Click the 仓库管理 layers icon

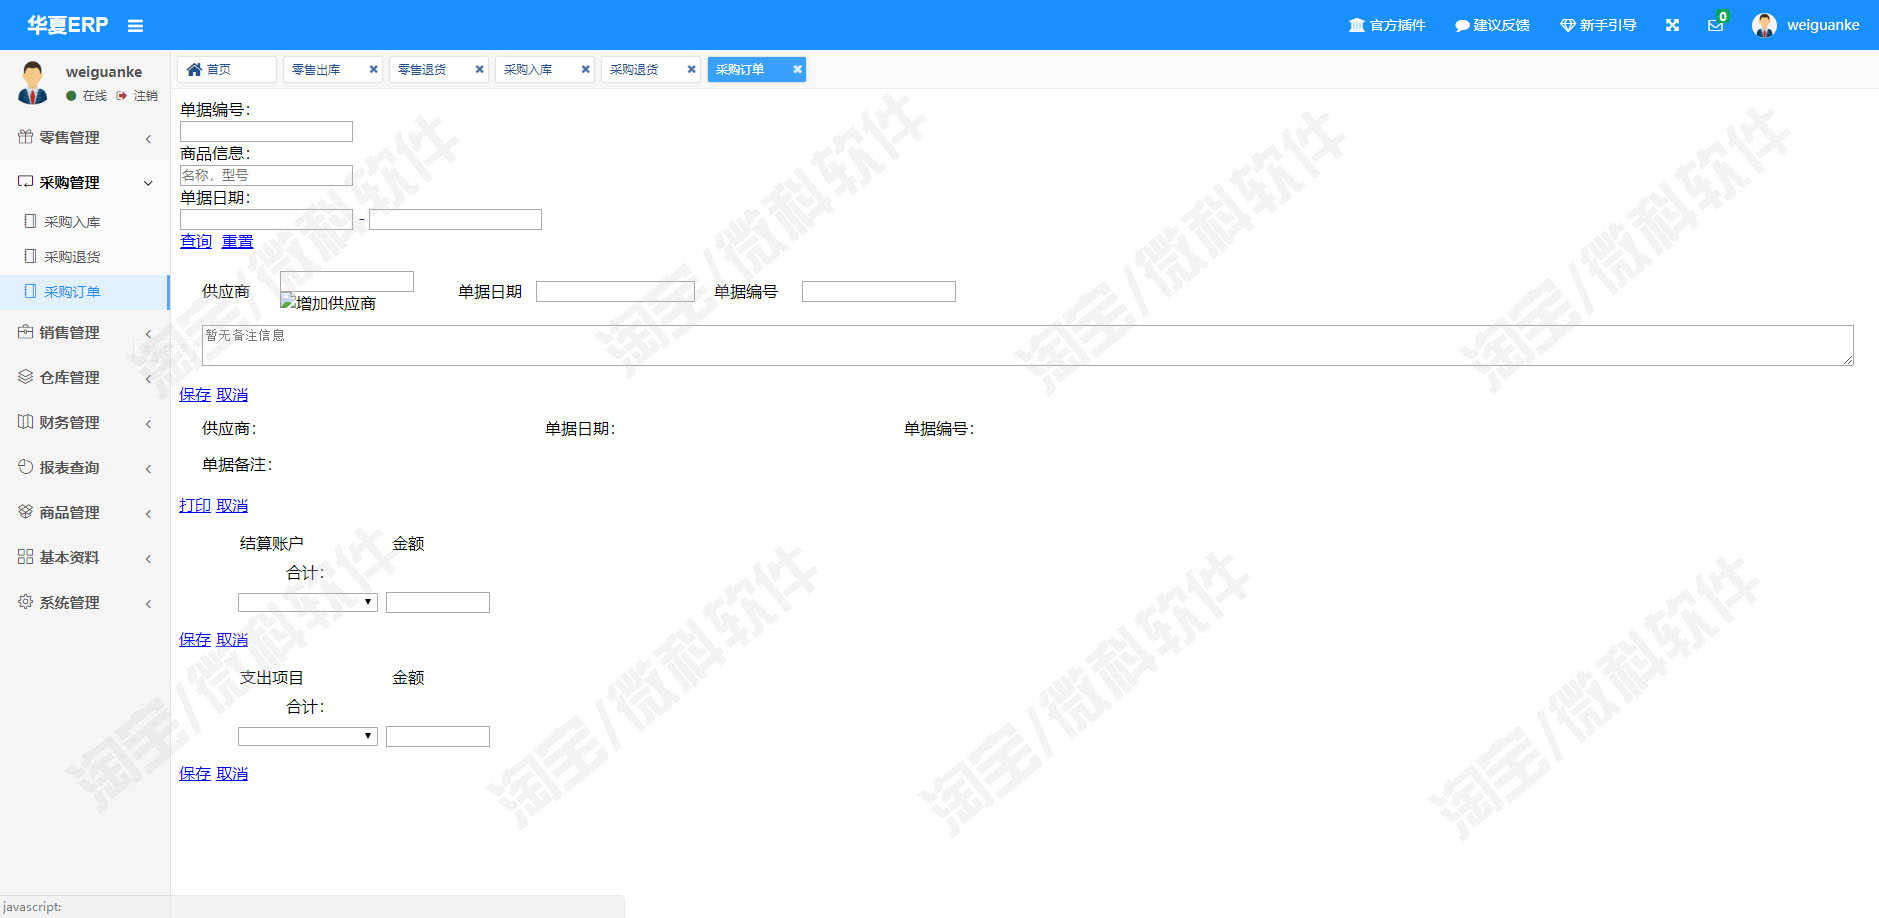25,377
